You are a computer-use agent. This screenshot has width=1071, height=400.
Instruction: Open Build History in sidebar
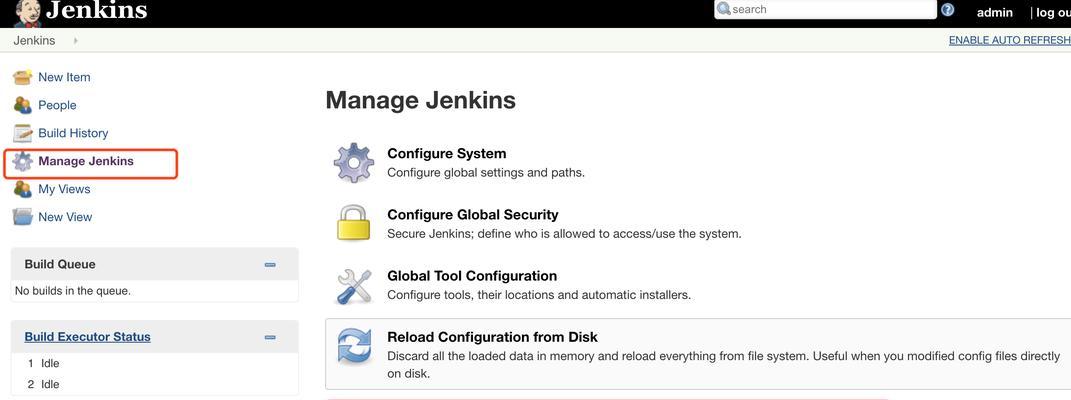pyautogui.click(x=73, y=133)
